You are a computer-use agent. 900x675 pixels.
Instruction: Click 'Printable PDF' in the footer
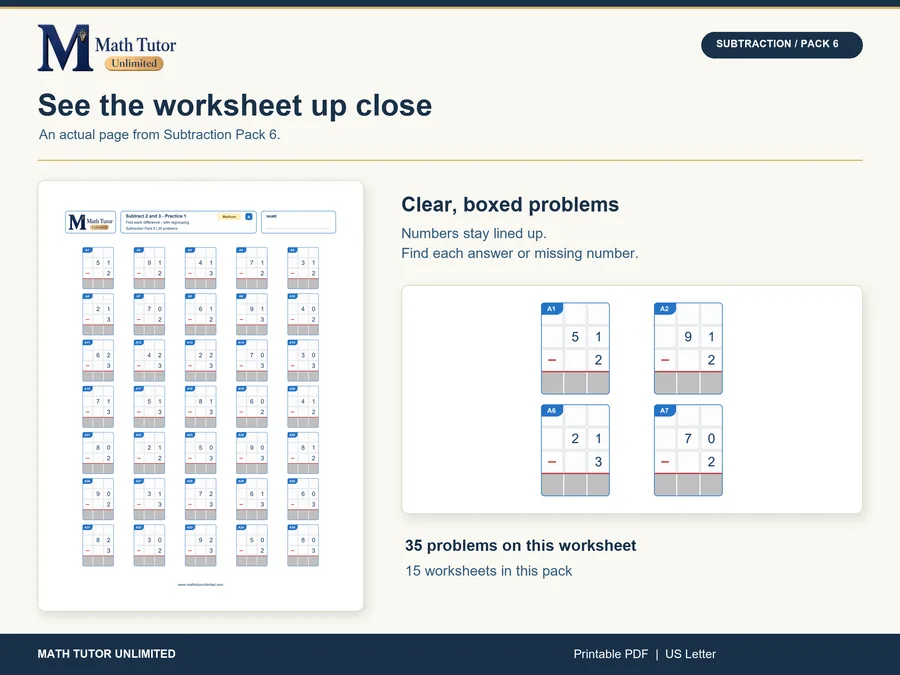click(610, 654)
